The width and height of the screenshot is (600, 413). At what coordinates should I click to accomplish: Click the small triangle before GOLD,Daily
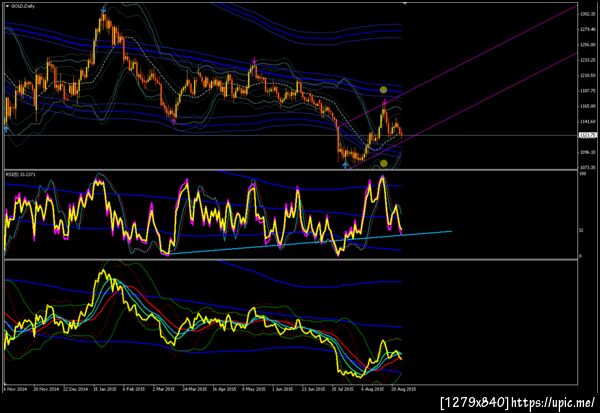(8, 7)
